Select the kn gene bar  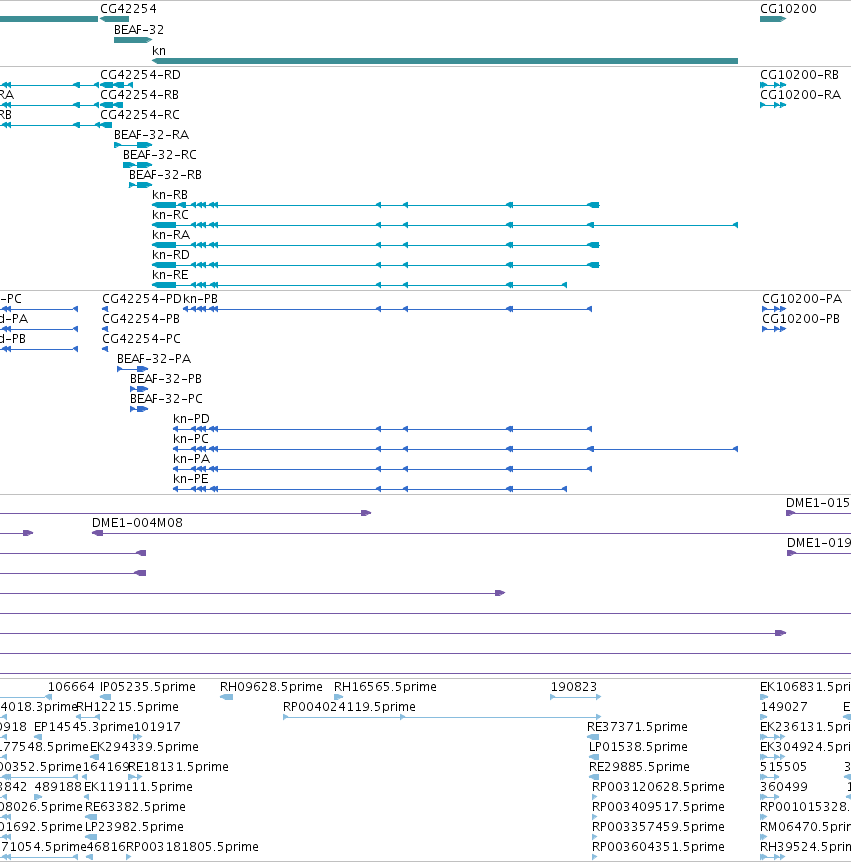[445, 61]
